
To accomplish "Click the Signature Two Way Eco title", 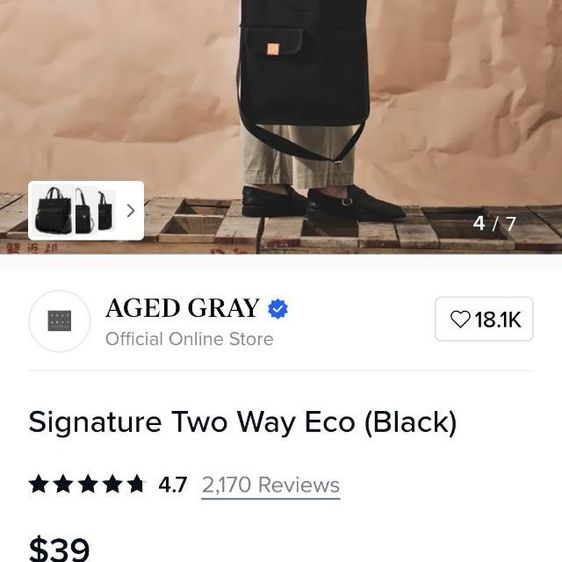I will [x=243, y=423].
